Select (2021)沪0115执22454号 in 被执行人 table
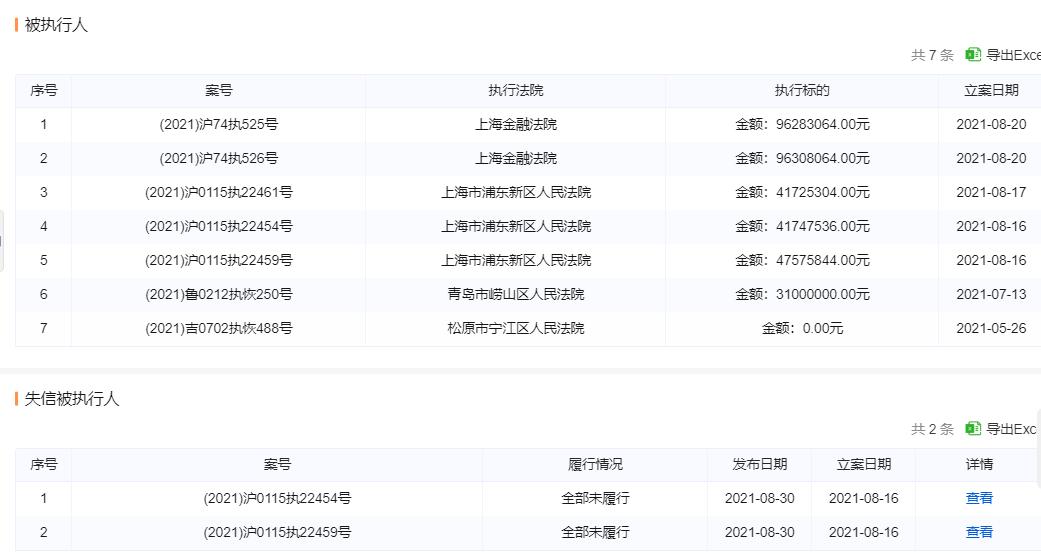This screenshot has width=1041, height=554. 218,226
